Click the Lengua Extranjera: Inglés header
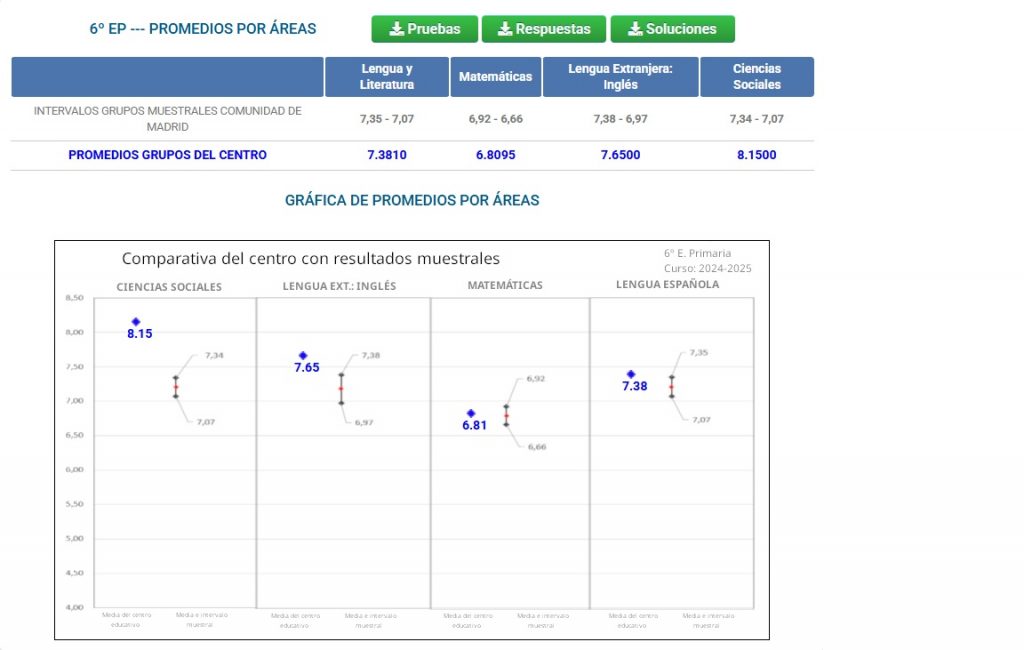This screenshot has width=1024, height=650. (620, 76)
